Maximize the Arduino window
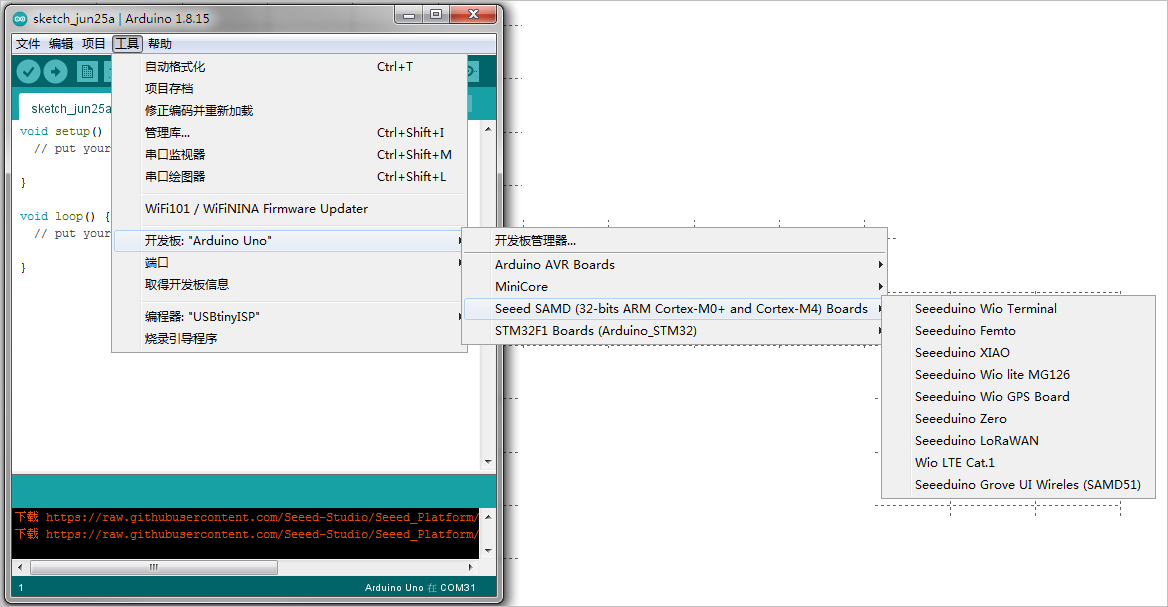This screenshot has height=607, width=1168. (x=436, y=15)
